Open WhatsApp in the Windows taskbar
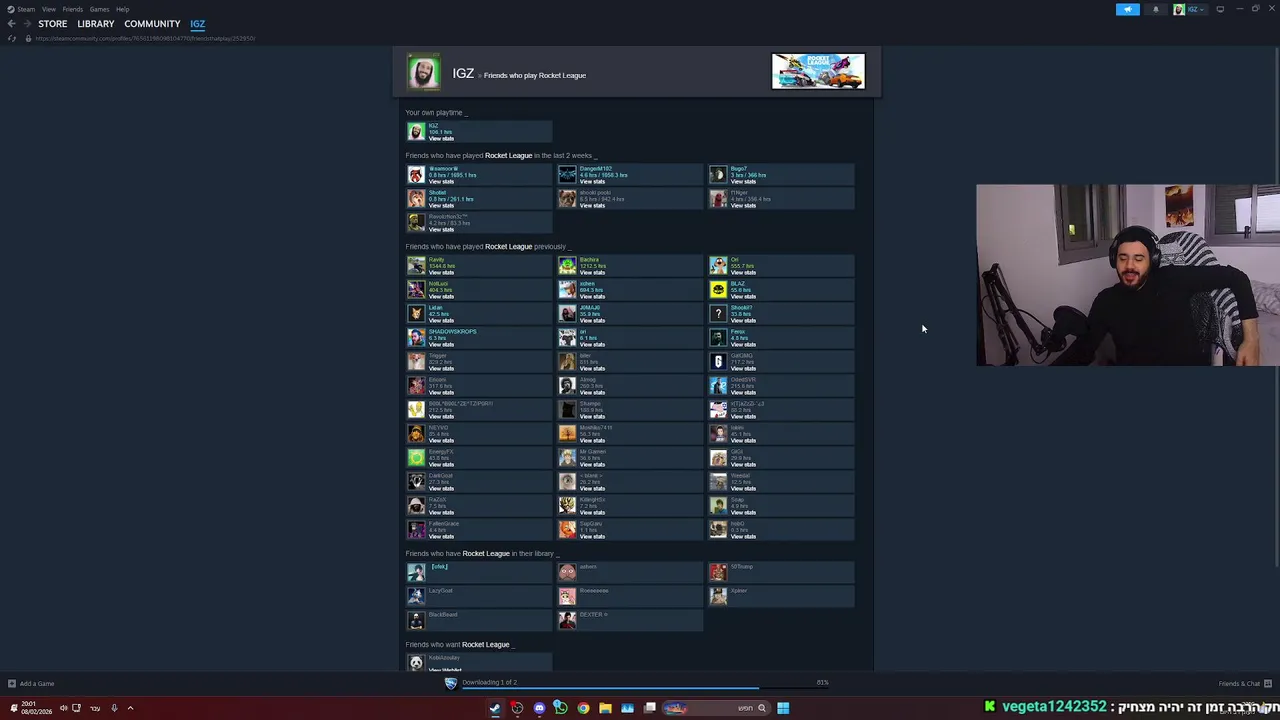The height and width of the screenshot is (720, 1280). 561,708
